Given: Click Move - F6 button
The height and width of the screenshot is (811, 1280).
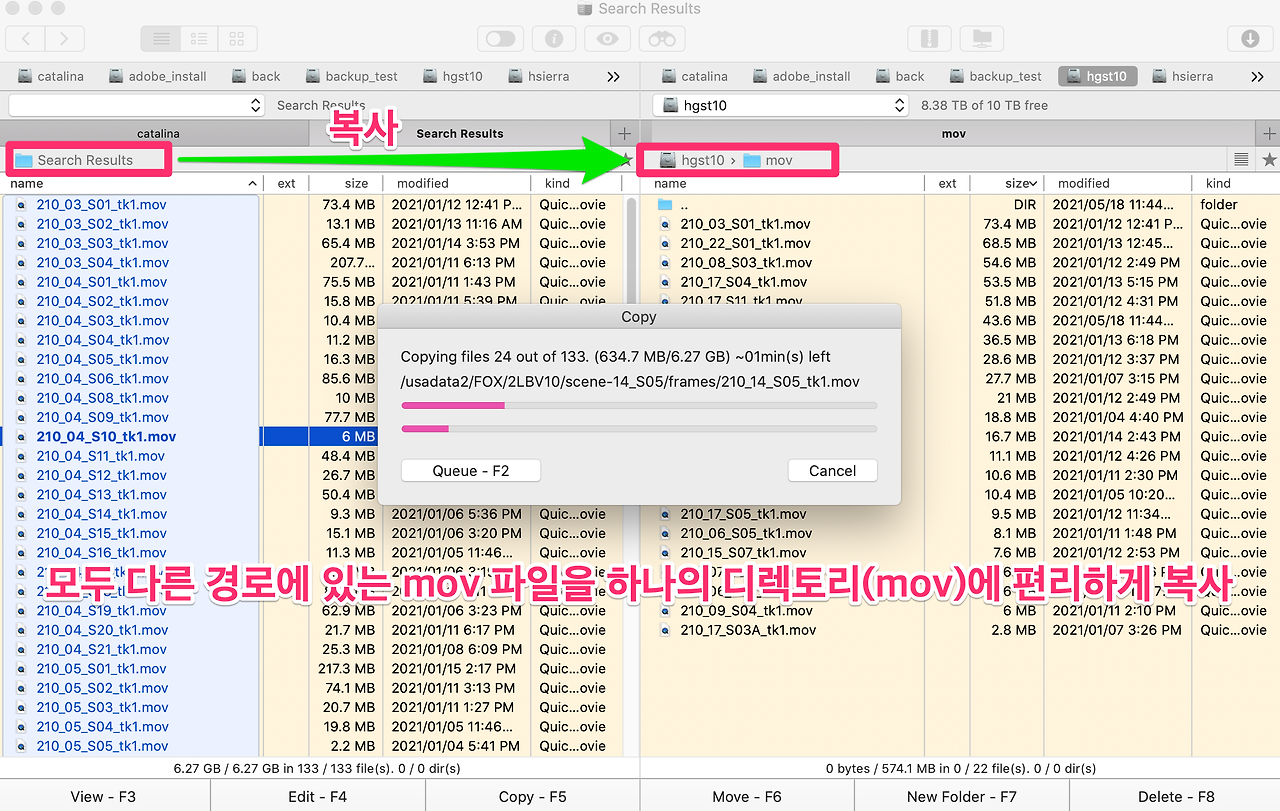Looking at the screenshot, I should pyautogui.click(x=746, y=796).
